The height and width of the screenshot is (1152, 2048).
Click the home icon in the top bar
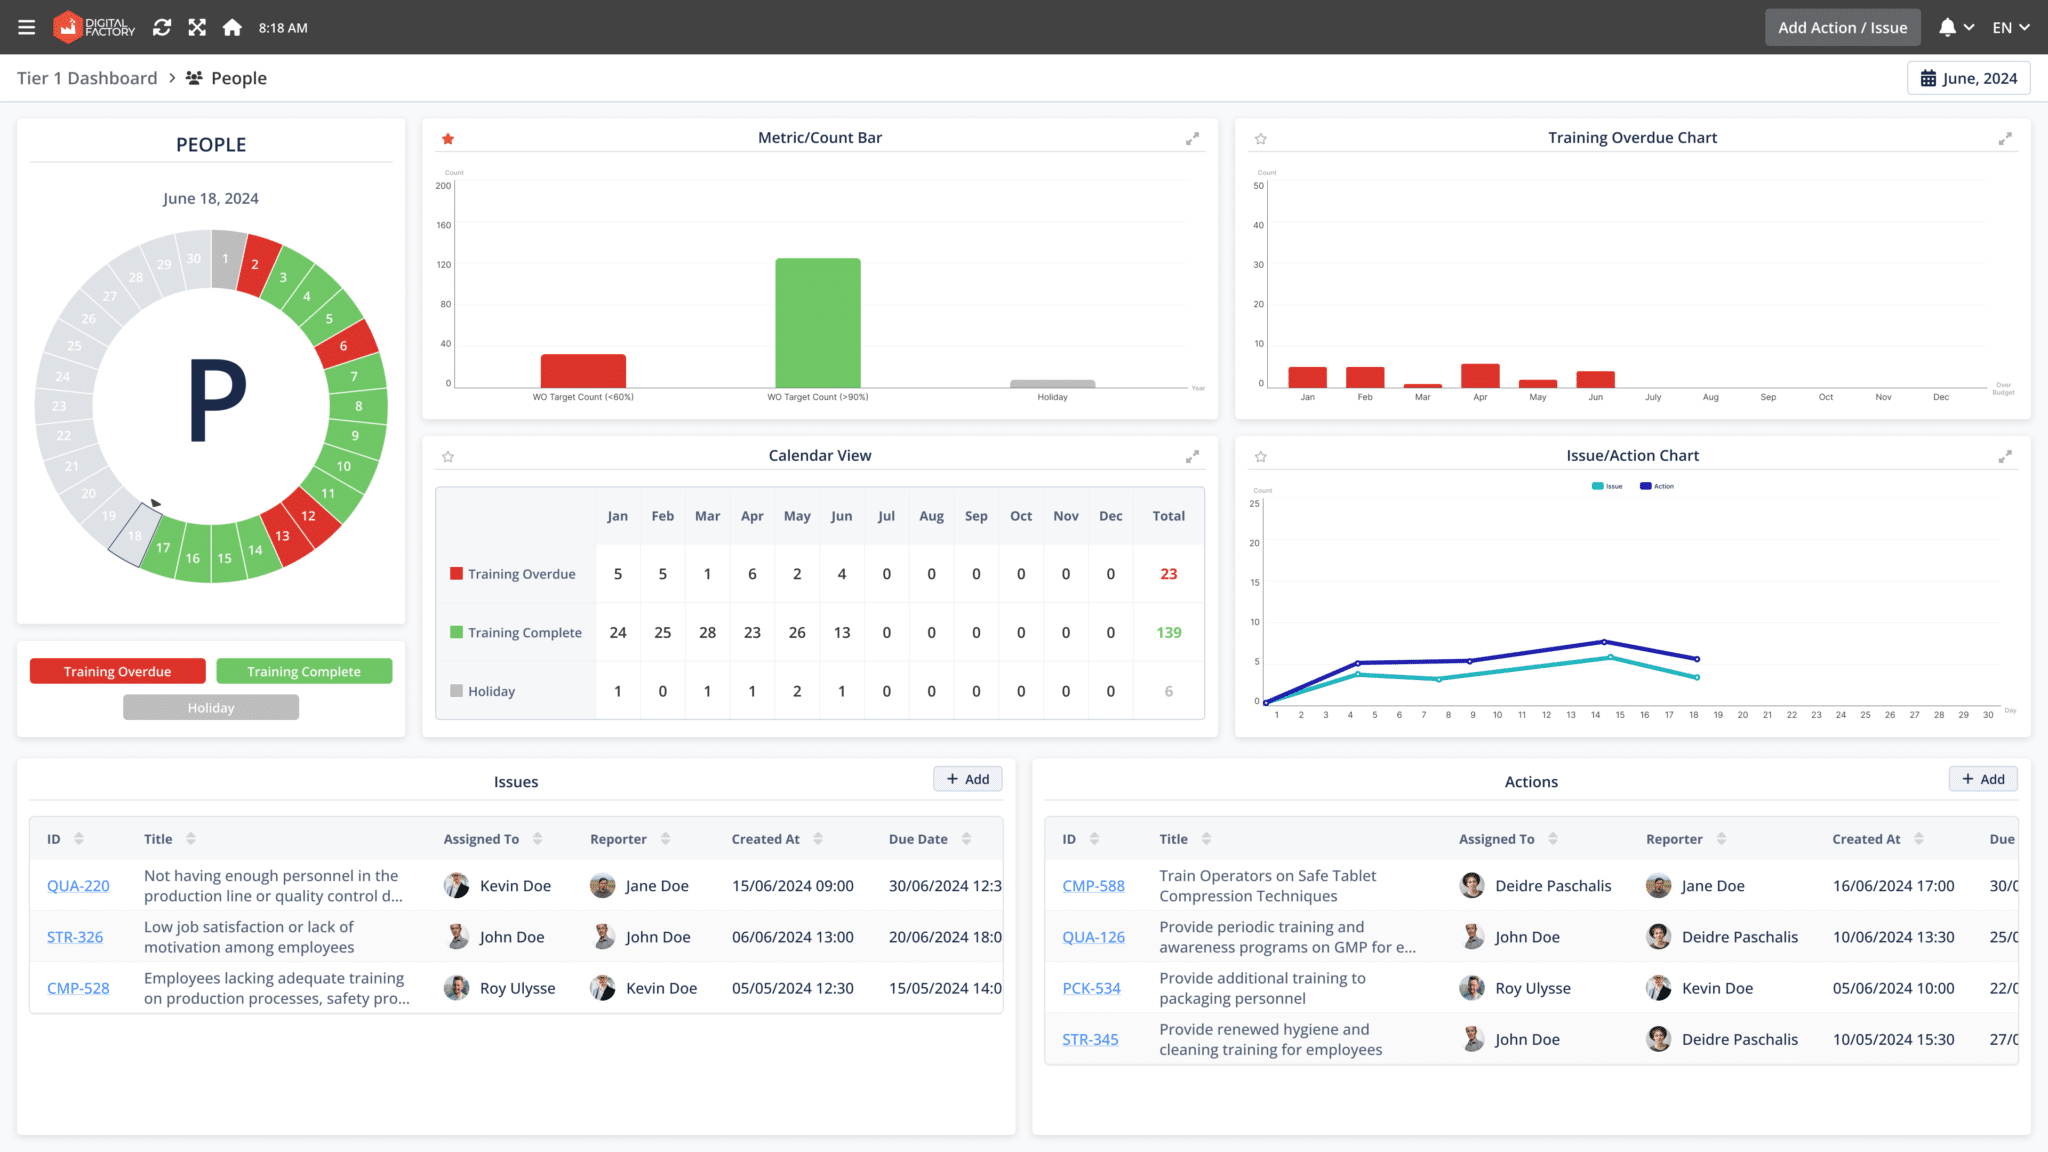(x=232, y=27)
